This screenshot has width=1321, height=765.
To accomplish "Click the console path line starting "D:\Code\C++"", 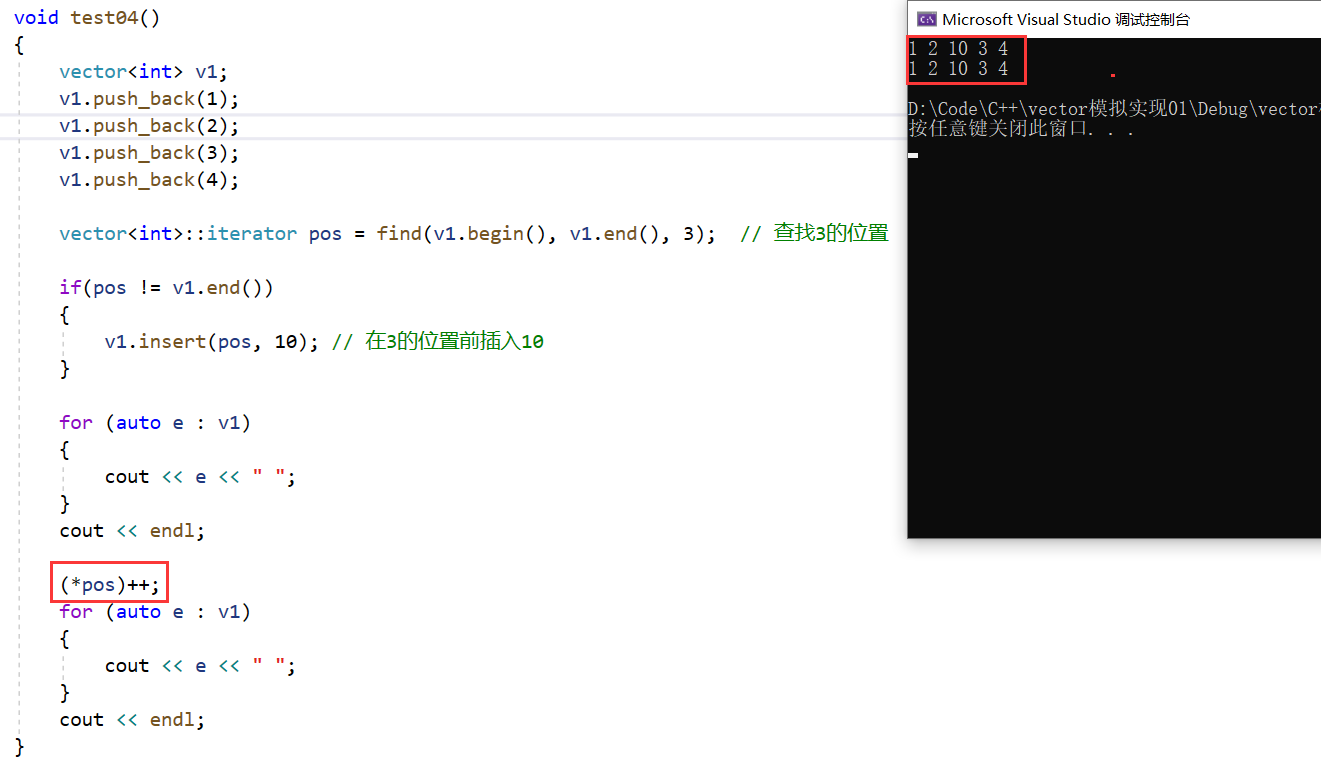I will (1114, 108).
